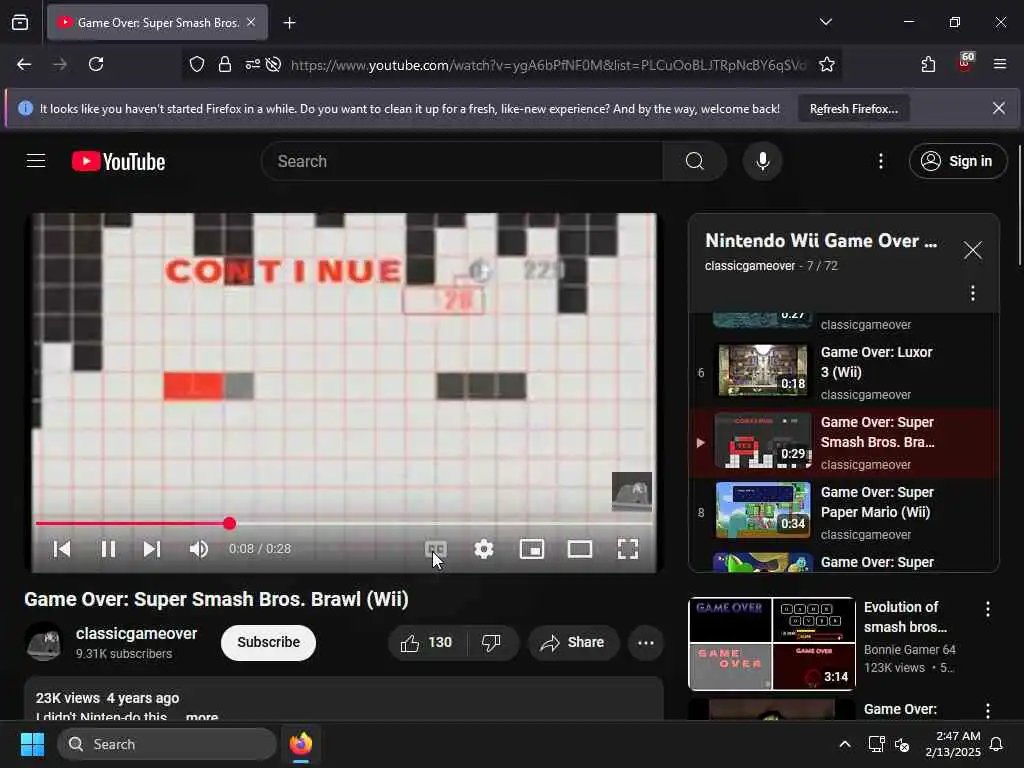Start voice search with microphone icon

[762, 161]
